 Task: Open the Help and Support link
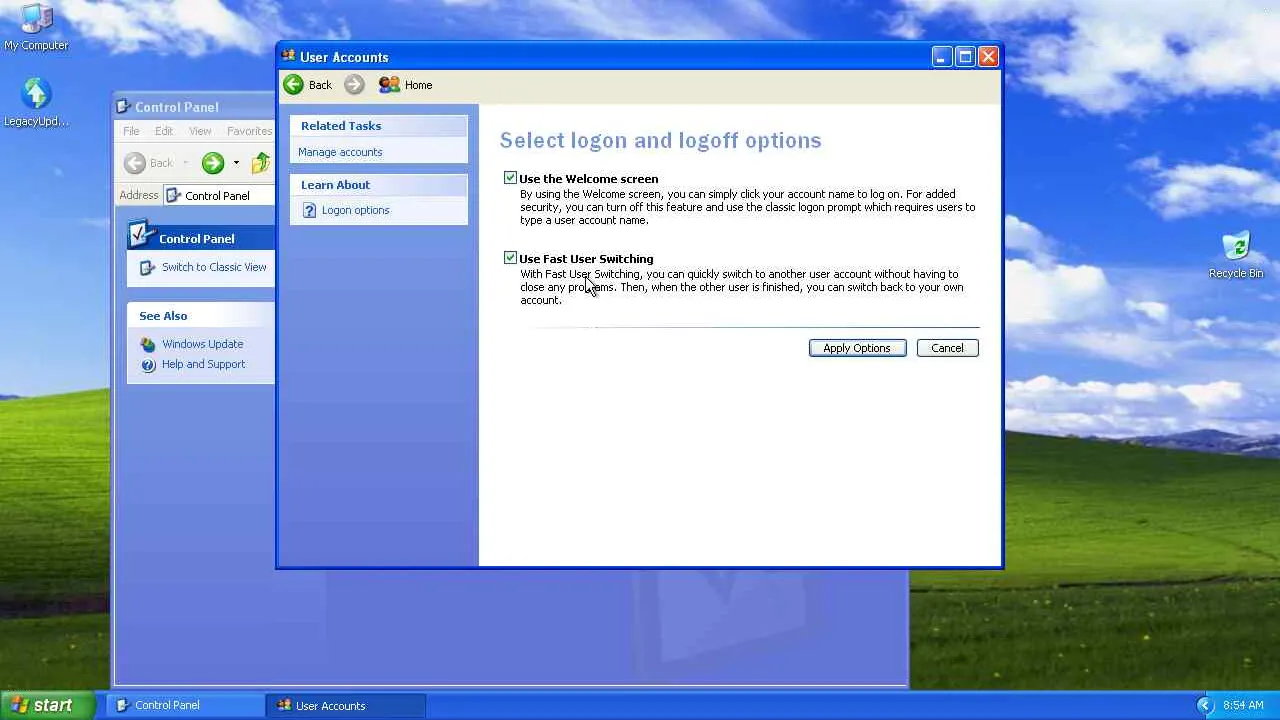click(x=203, y=364)
